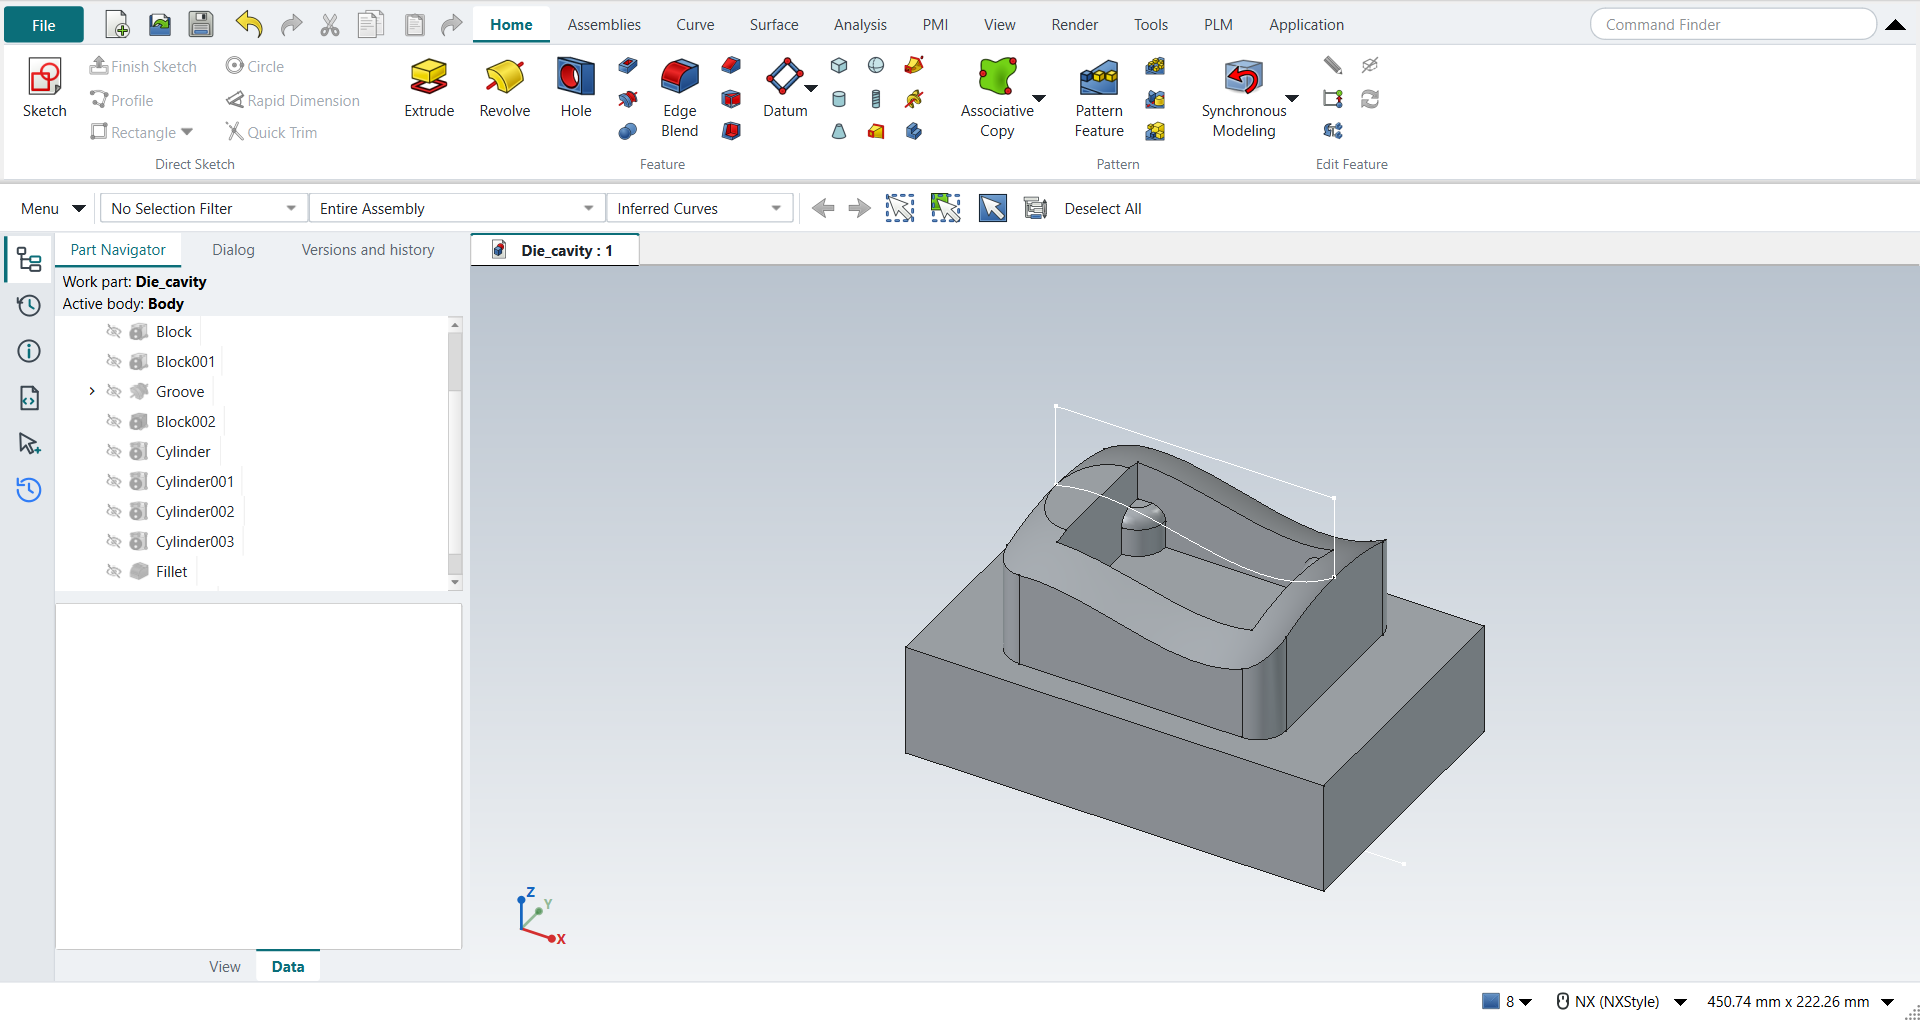Undo the last action
This screenshot has width=1920, height=1020.
coord(249,25)
